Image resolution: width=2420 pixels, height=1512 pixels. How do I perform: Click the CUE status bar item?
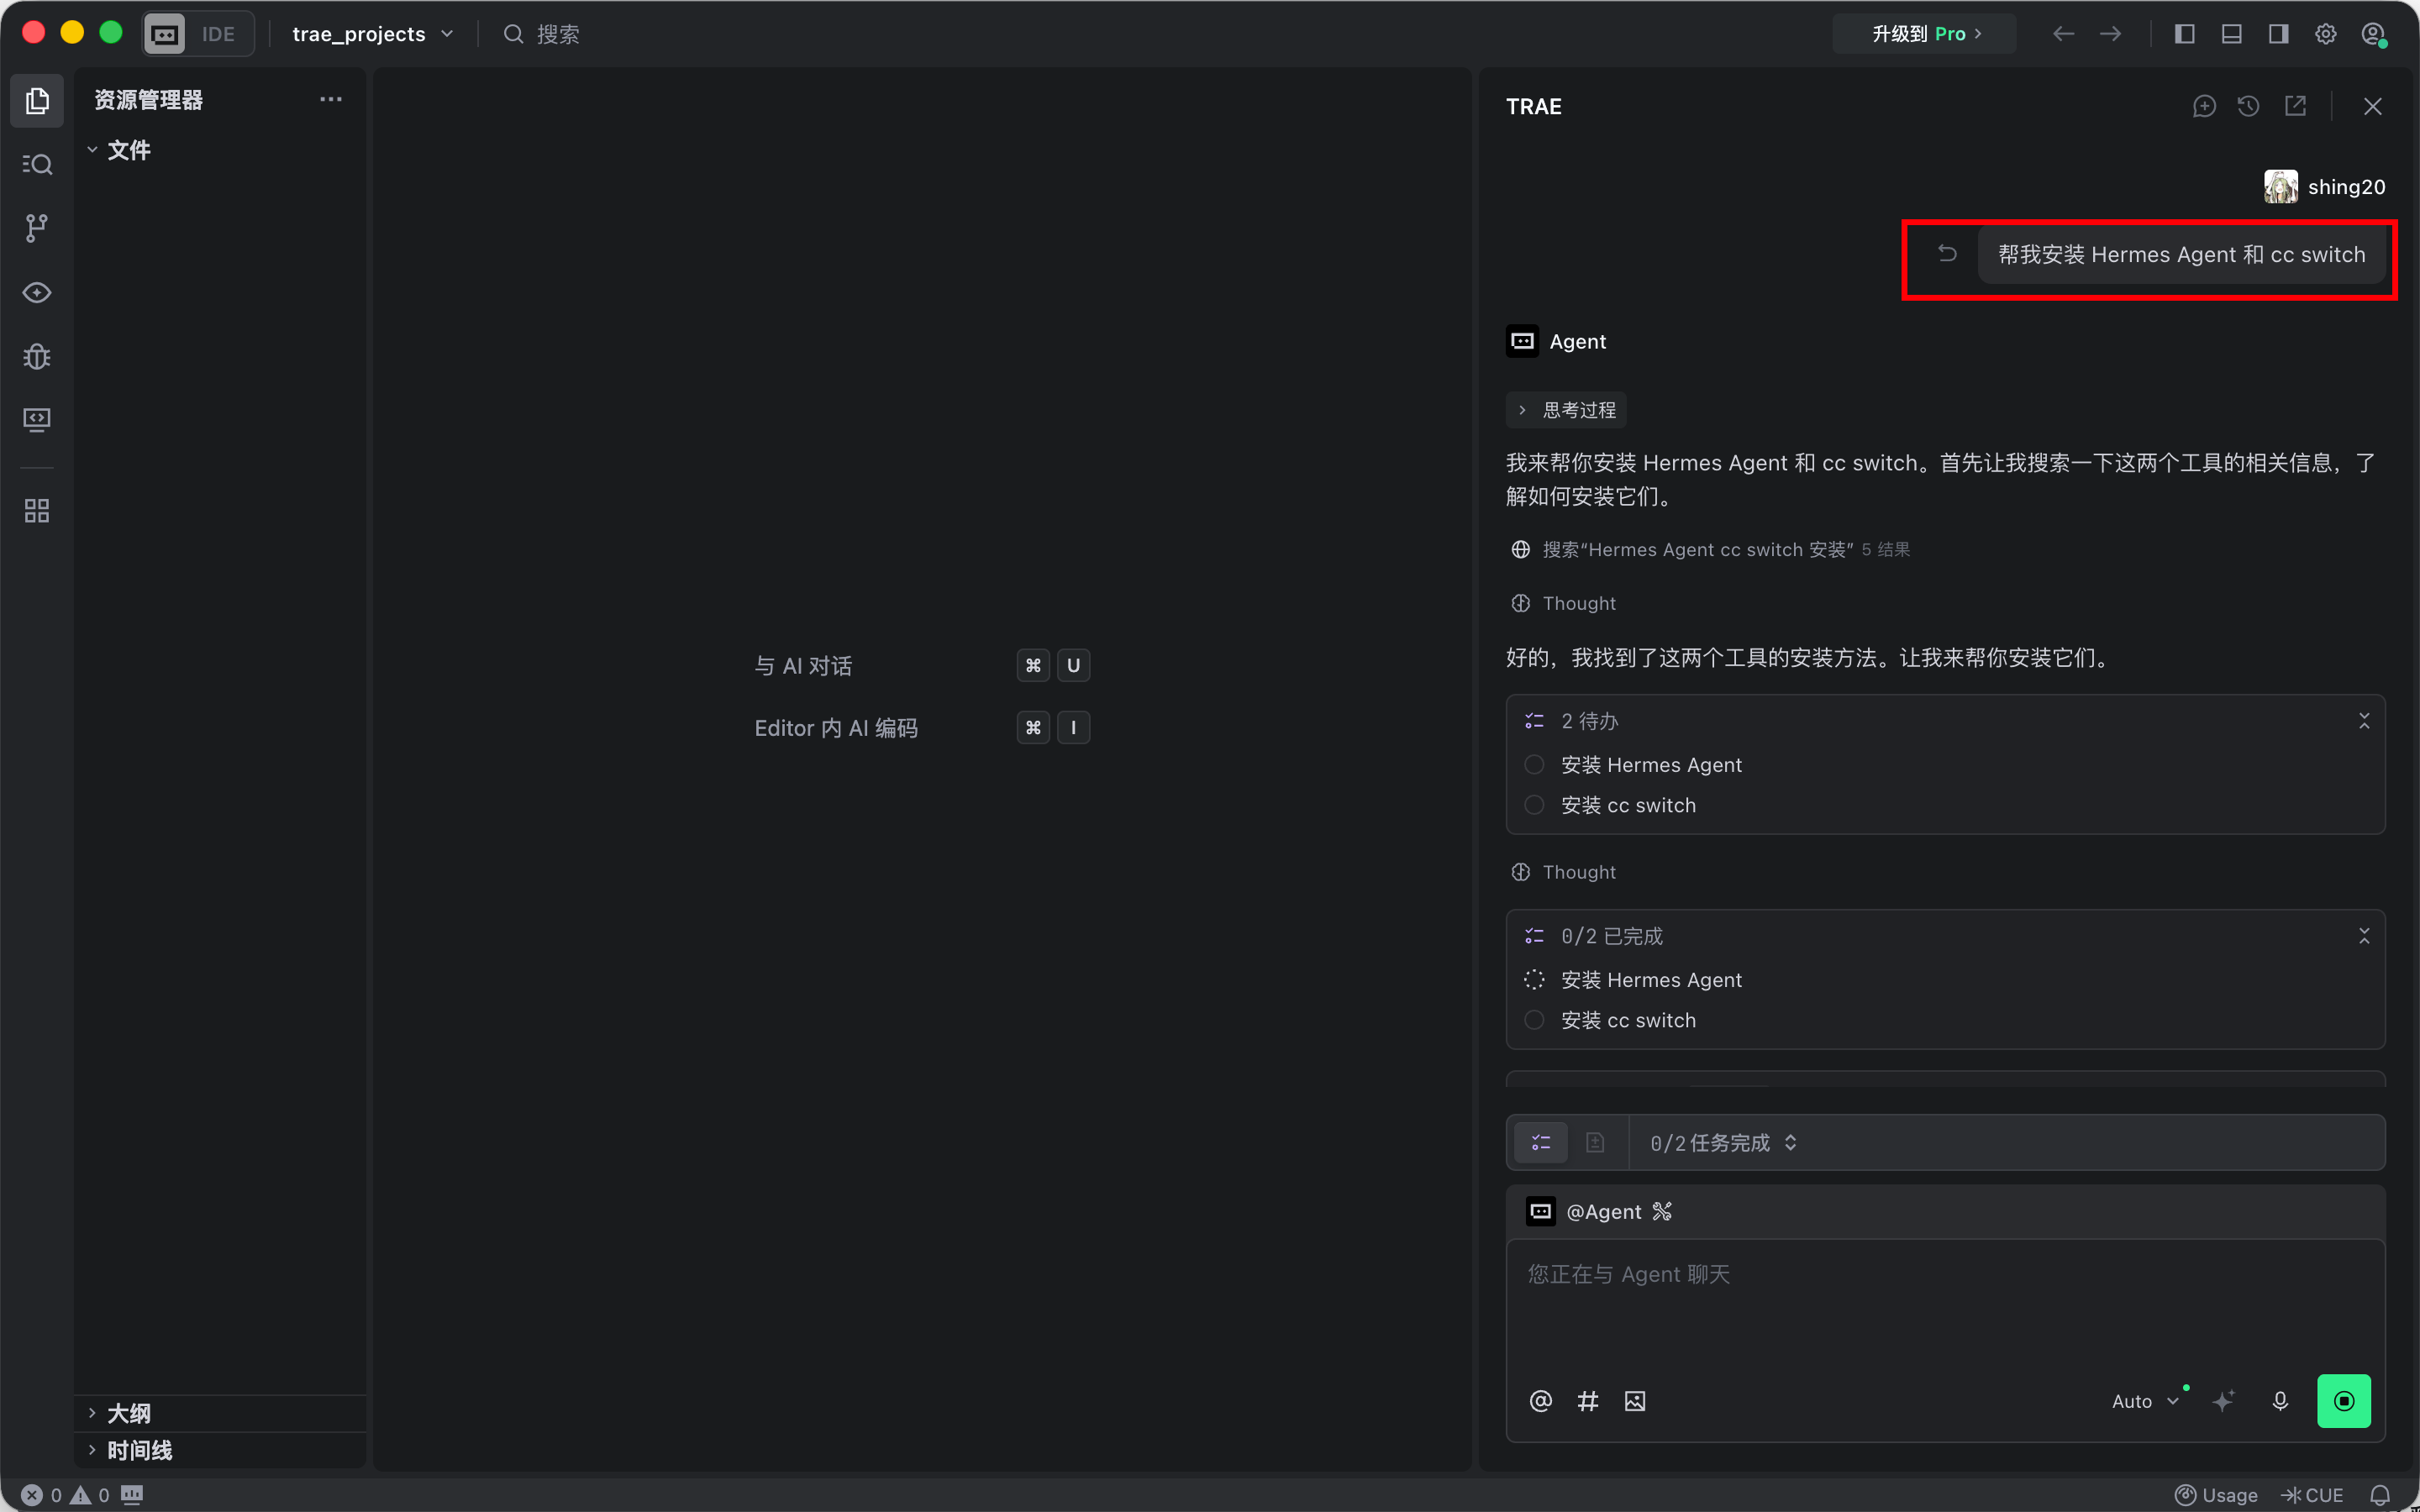point(2312,1495)
